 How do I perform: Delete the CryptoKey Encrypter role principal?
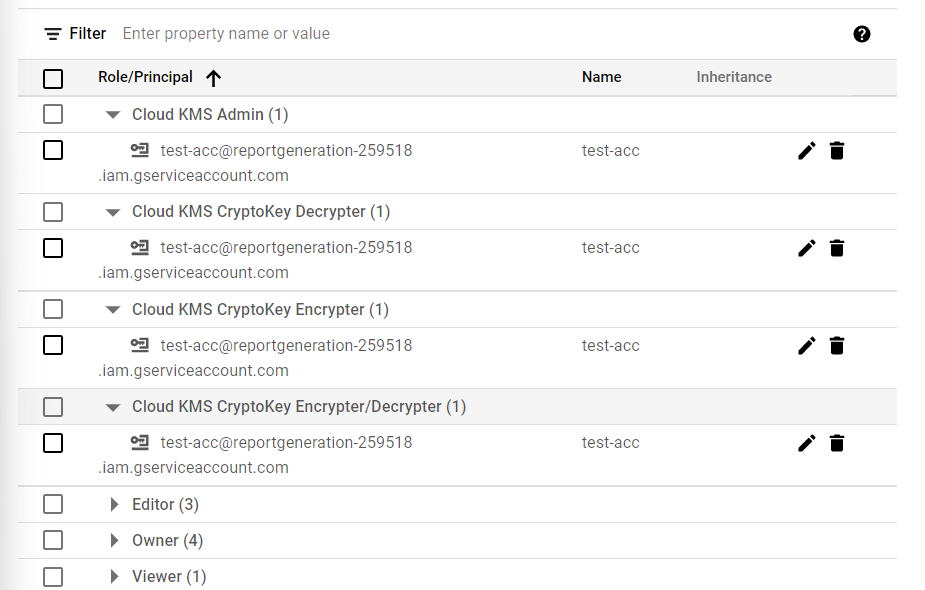click(x=837, y=346)
